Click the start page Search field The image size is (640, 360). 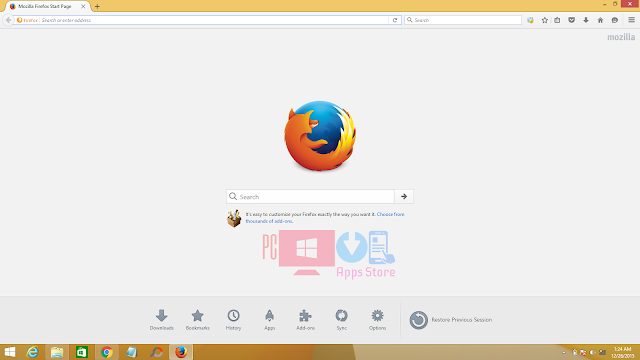point(311,196)
